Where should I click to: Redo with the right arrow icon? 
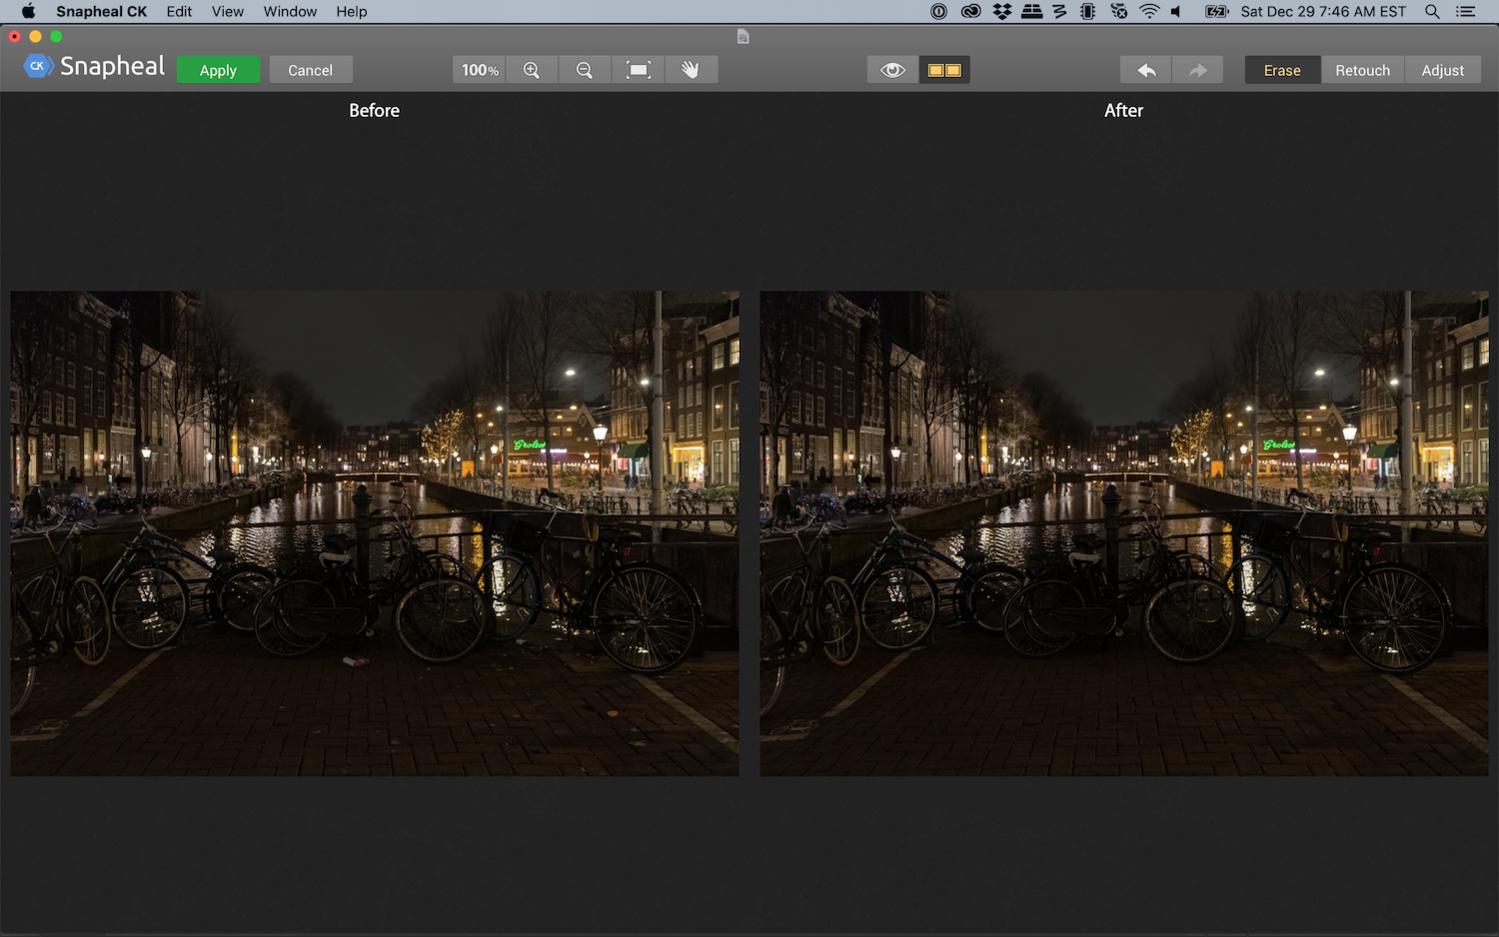click(x=1197, y=70)
